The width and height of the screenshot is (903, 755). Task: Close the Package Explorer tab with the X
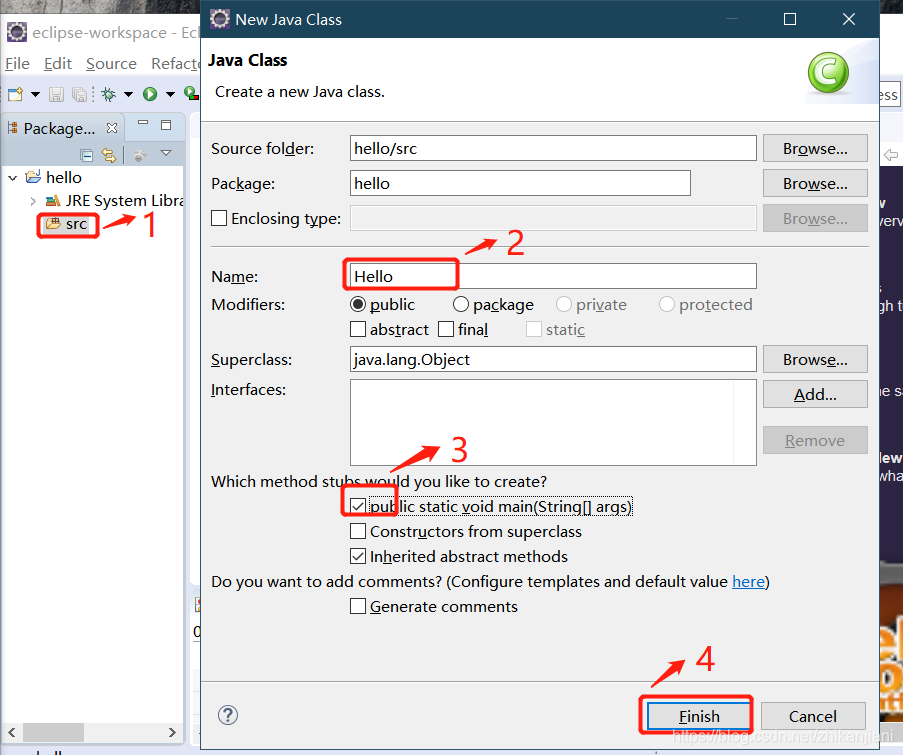(112, 128)
